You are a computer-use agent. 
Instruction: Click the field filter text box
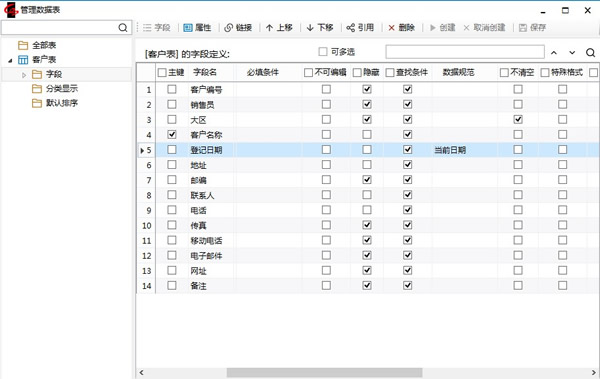point(465,52)
